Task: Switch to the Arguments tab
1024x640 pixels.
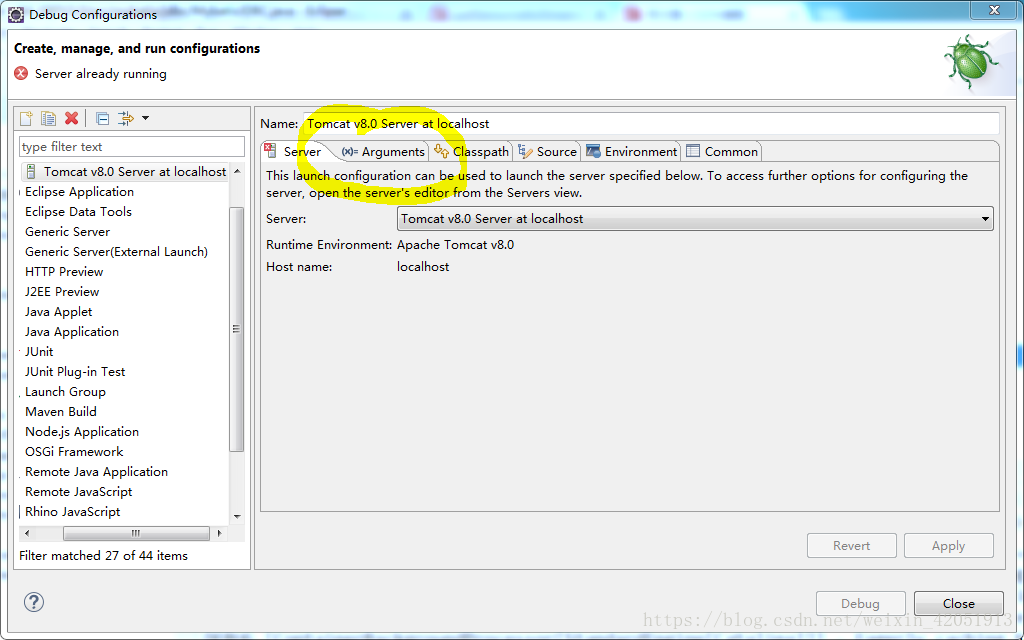Action: coord(383,152)
